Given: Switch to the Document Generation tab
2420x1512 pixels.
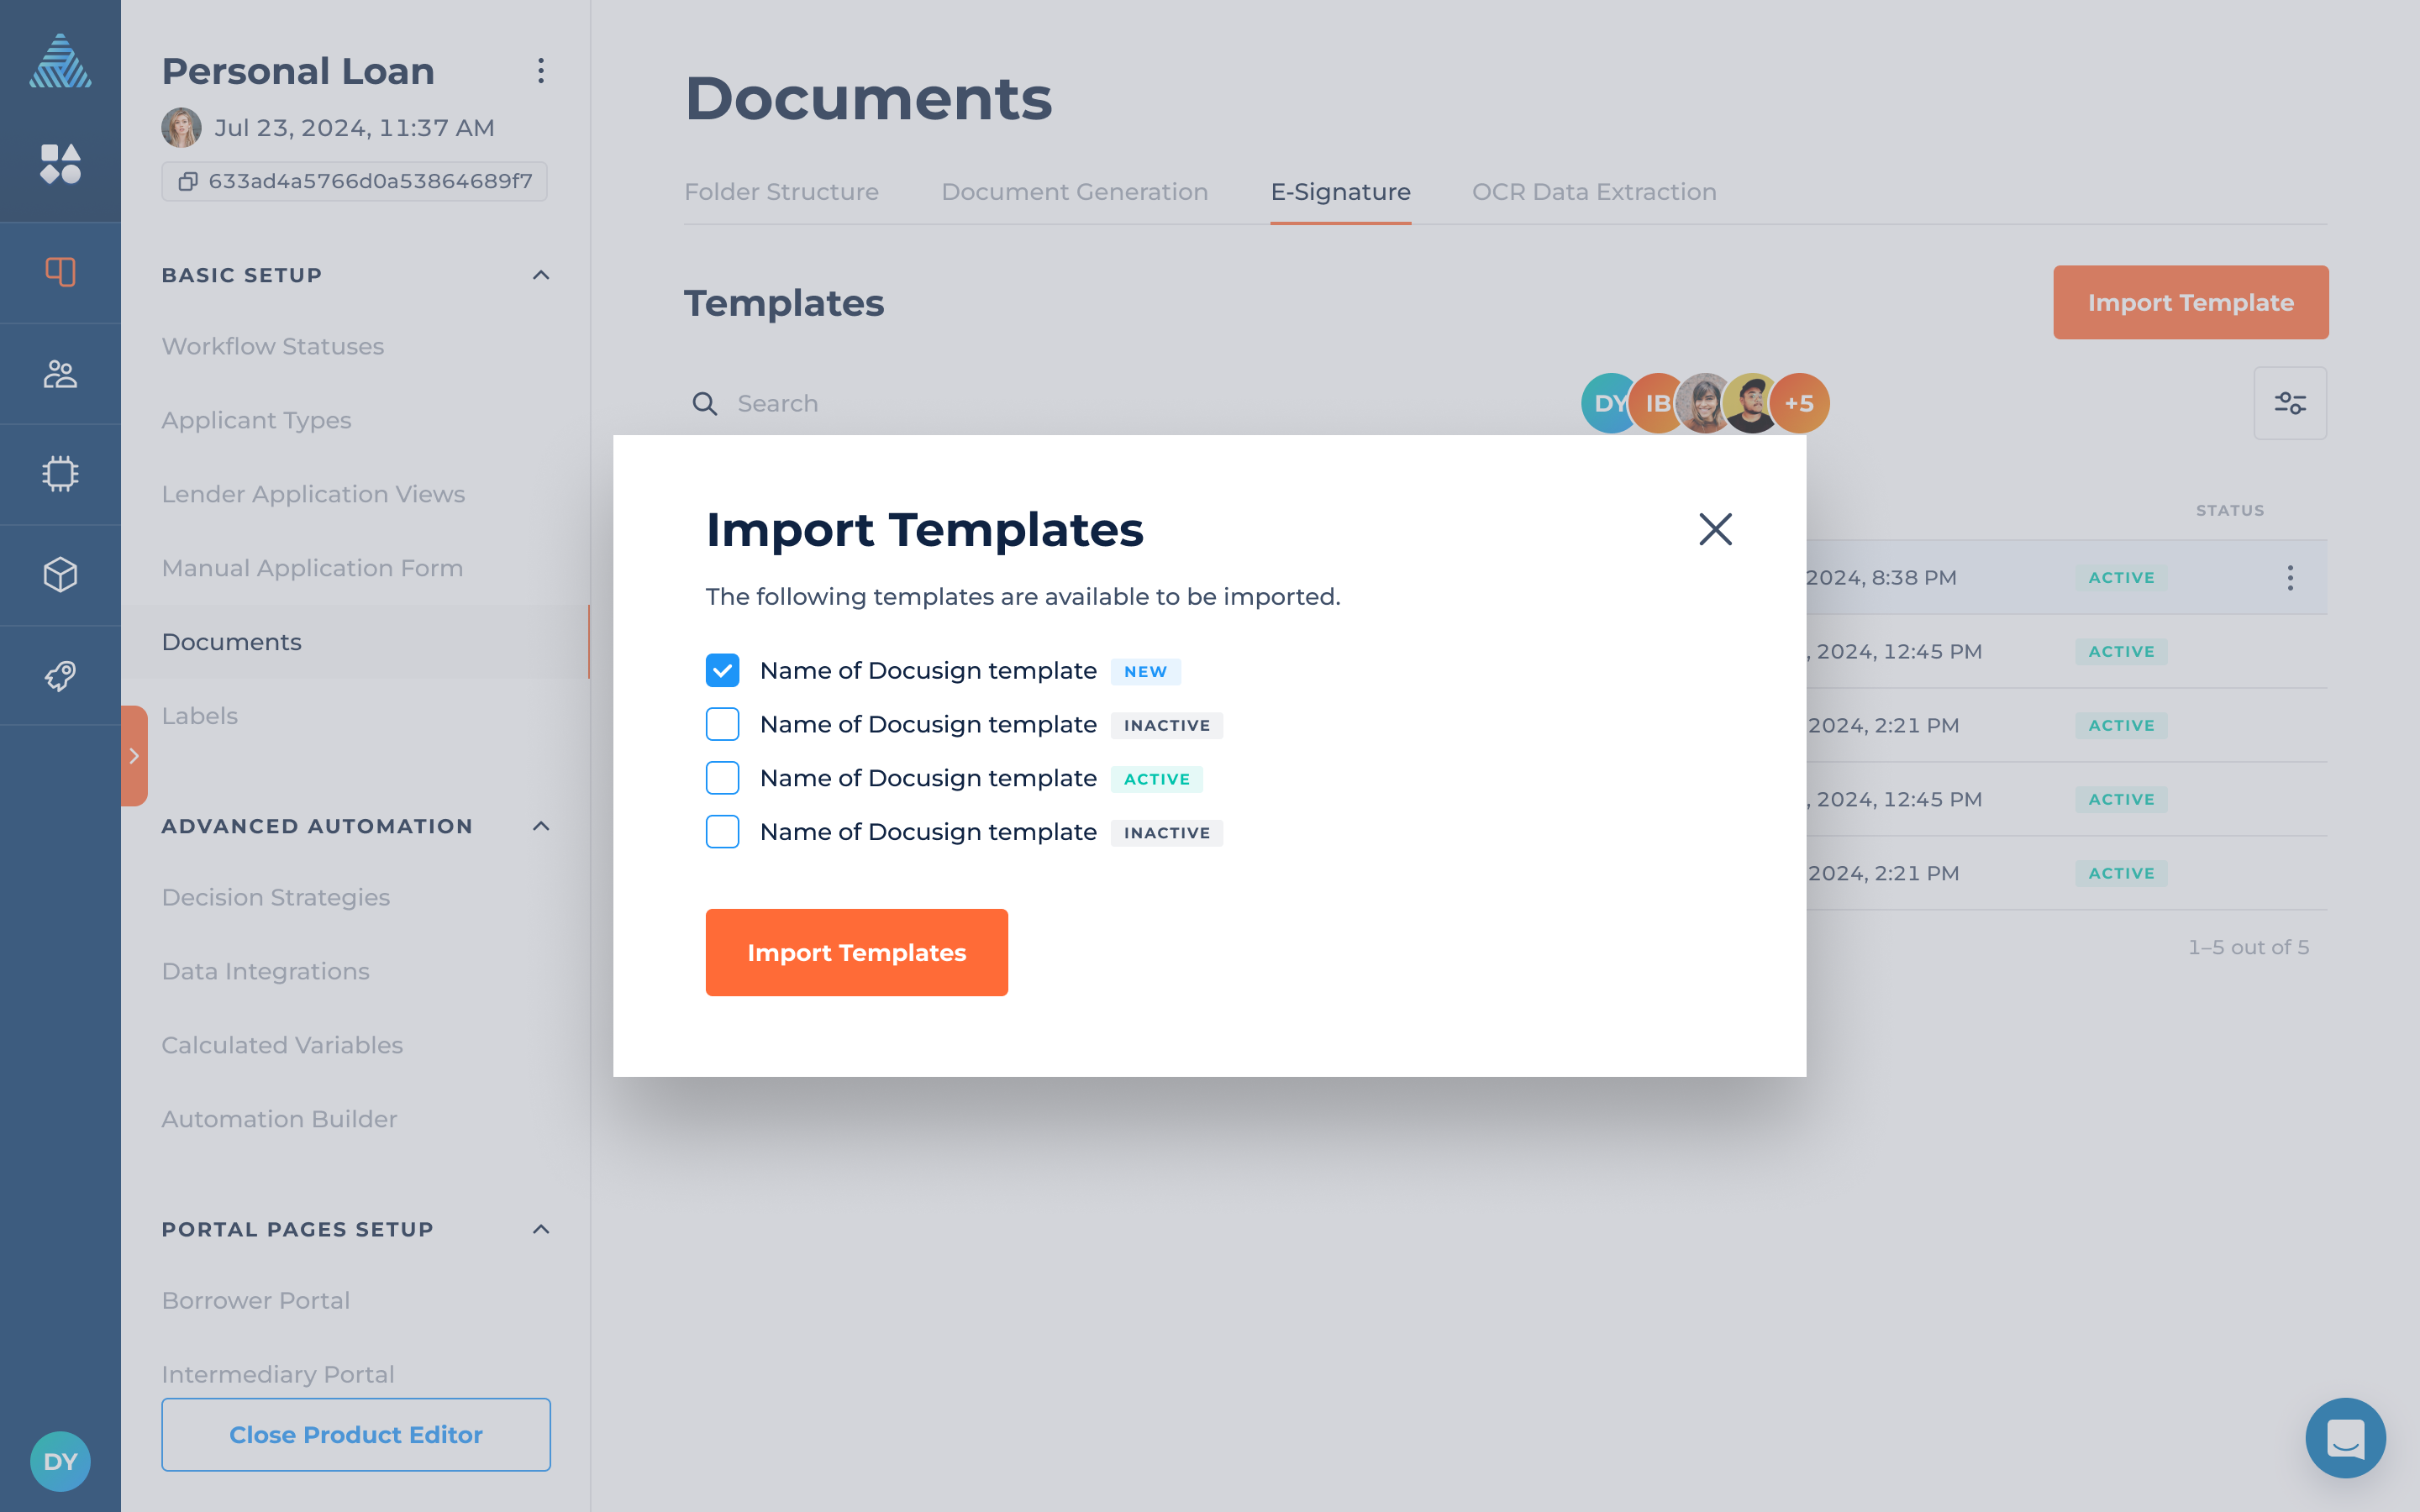Looking at the screenshot, I should point(1074,192).
